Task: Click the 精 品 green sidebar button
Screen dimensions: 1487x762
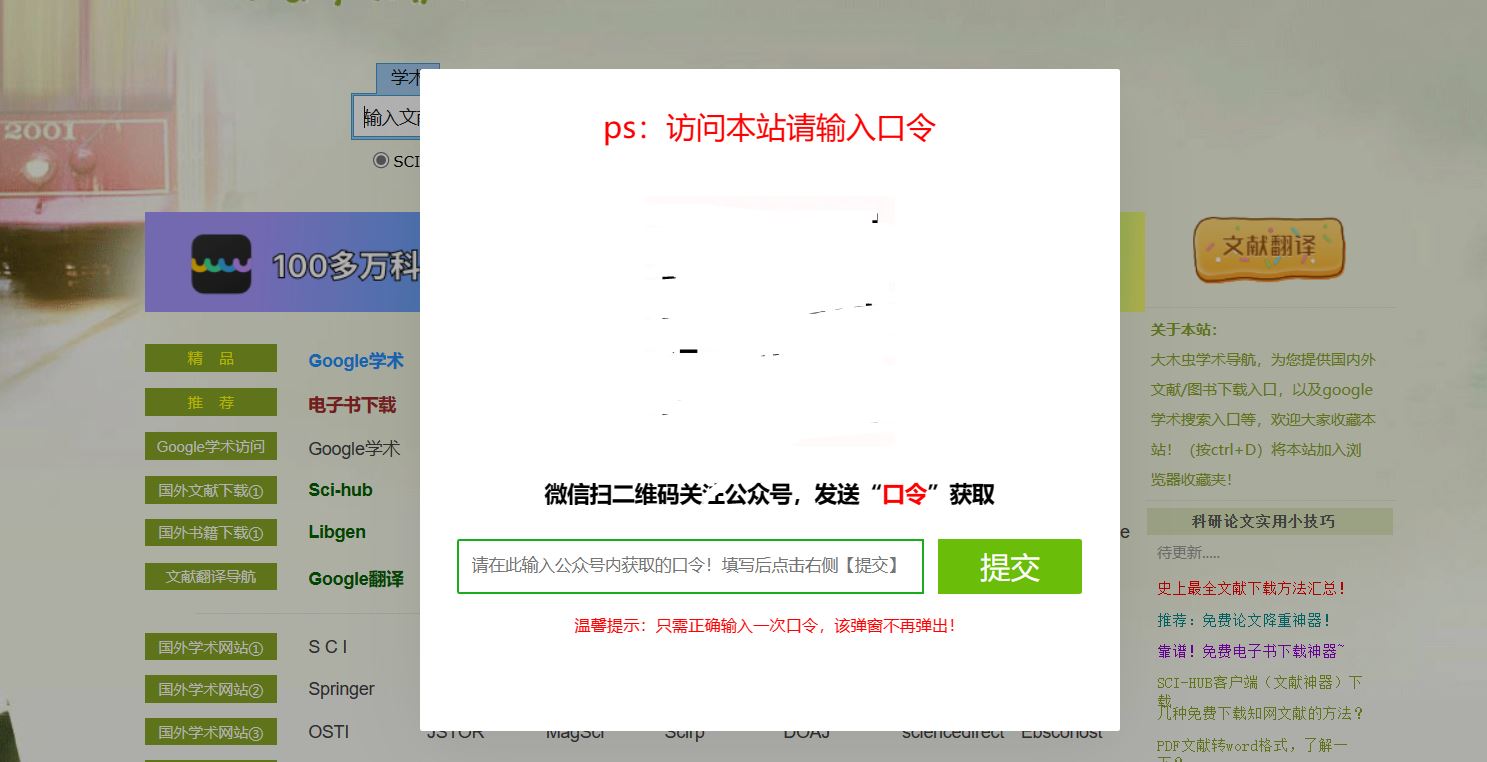Action: 211,358
